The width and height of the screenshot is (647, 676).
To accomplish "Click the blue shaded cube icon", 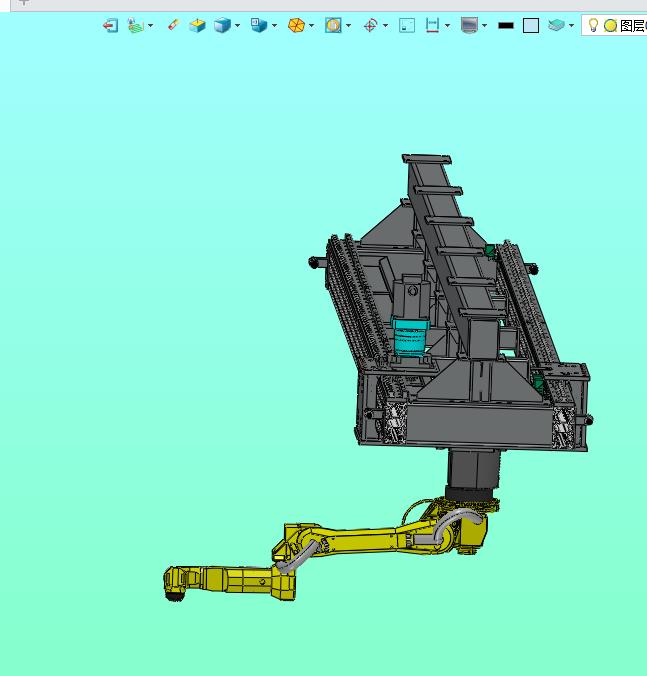I will [222, 25].
